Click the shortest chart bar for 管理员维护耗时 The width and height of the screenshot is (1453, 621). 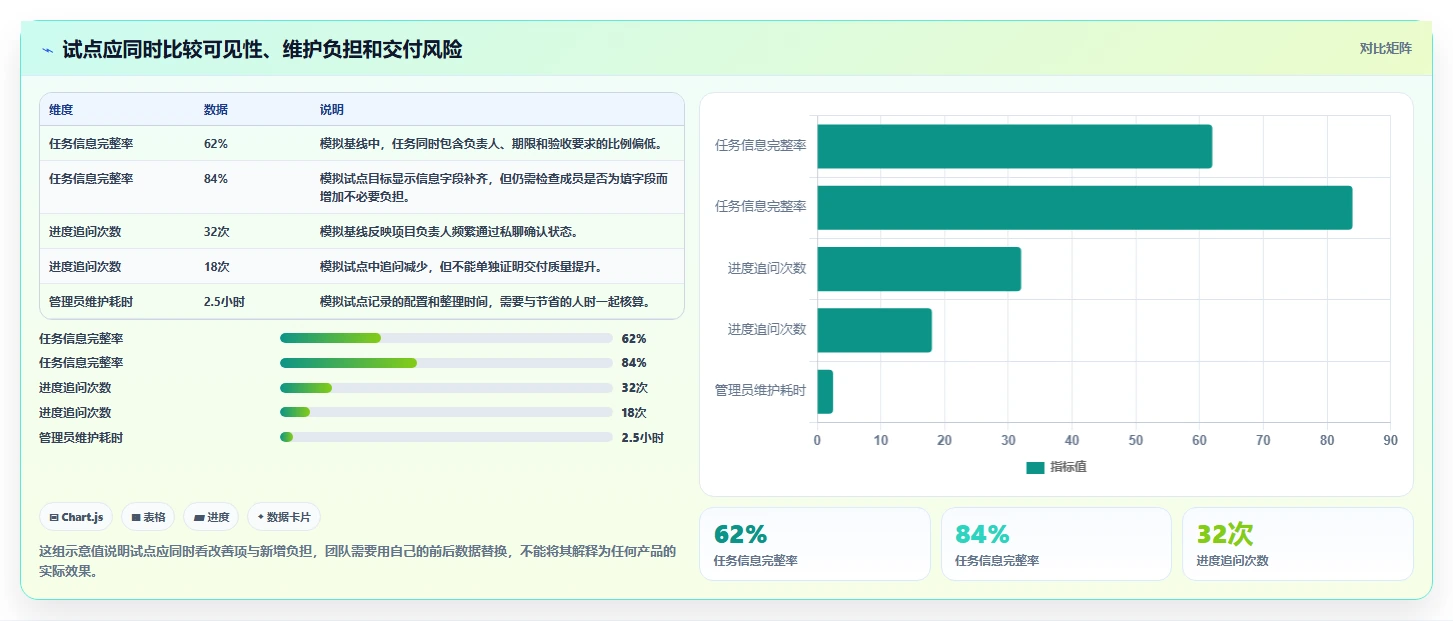[825, 391]
